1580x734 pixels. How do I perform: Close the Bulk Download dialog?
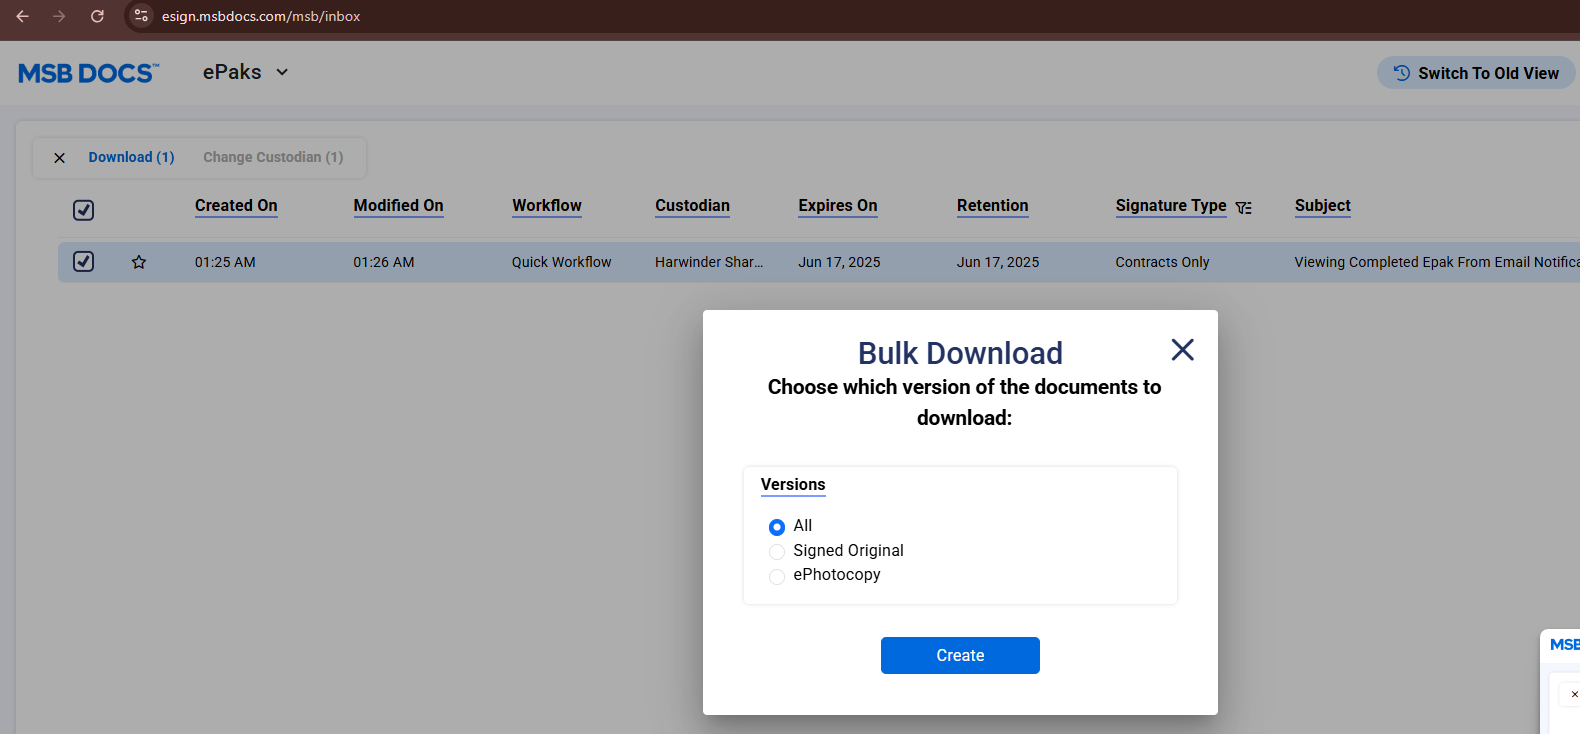tap(1182, 350)
